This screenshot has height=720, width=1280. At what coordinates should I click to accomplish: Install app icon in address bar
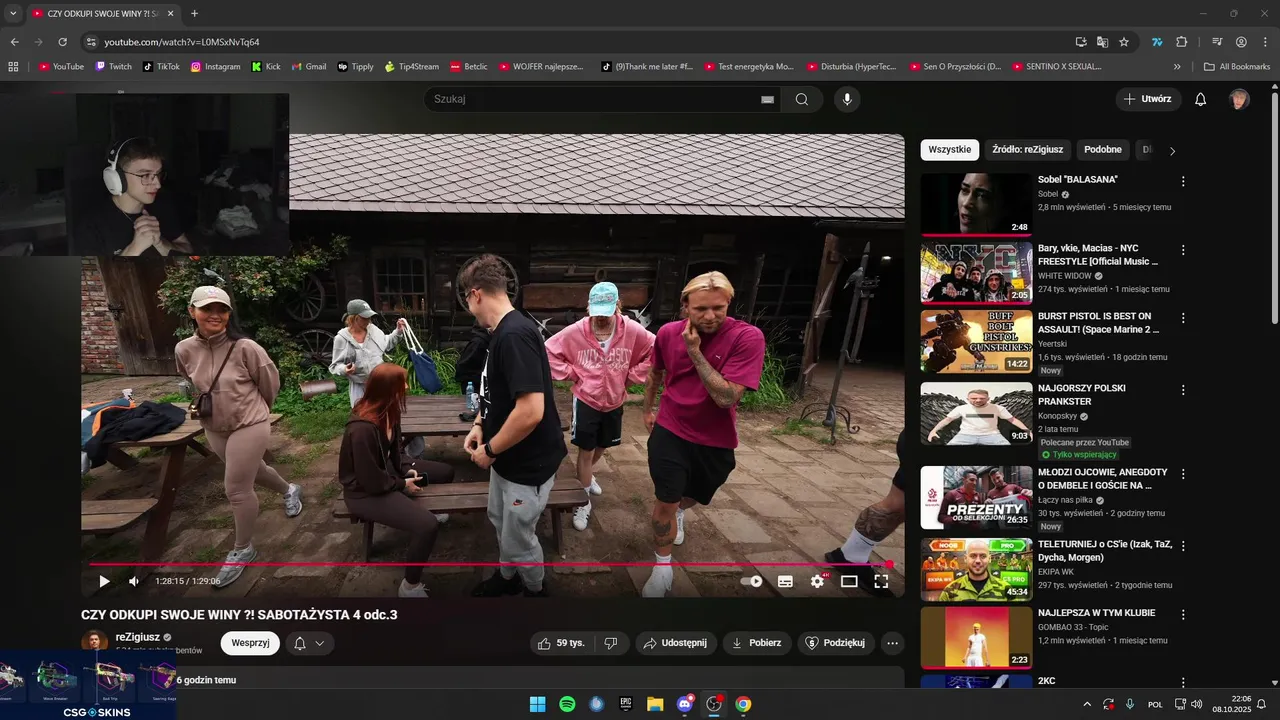coord(1081,42)
